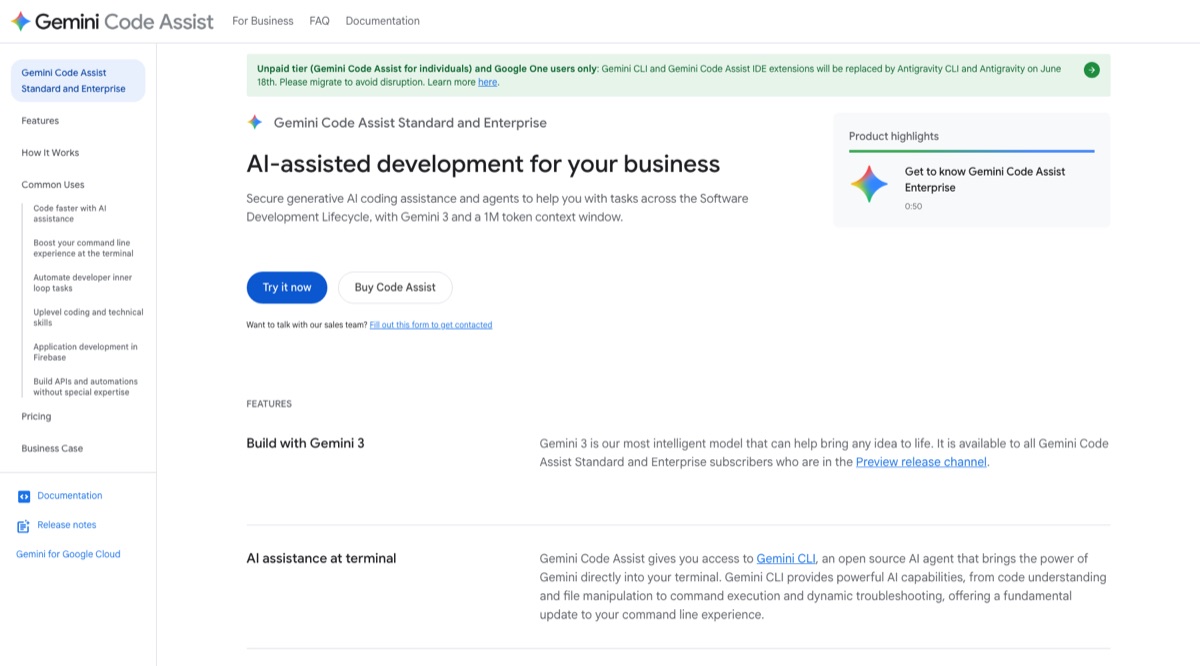This screenshot has height=666, width=1200.
Task: Click the 'here' link in migration banner
Action: (x=487, y=82)
